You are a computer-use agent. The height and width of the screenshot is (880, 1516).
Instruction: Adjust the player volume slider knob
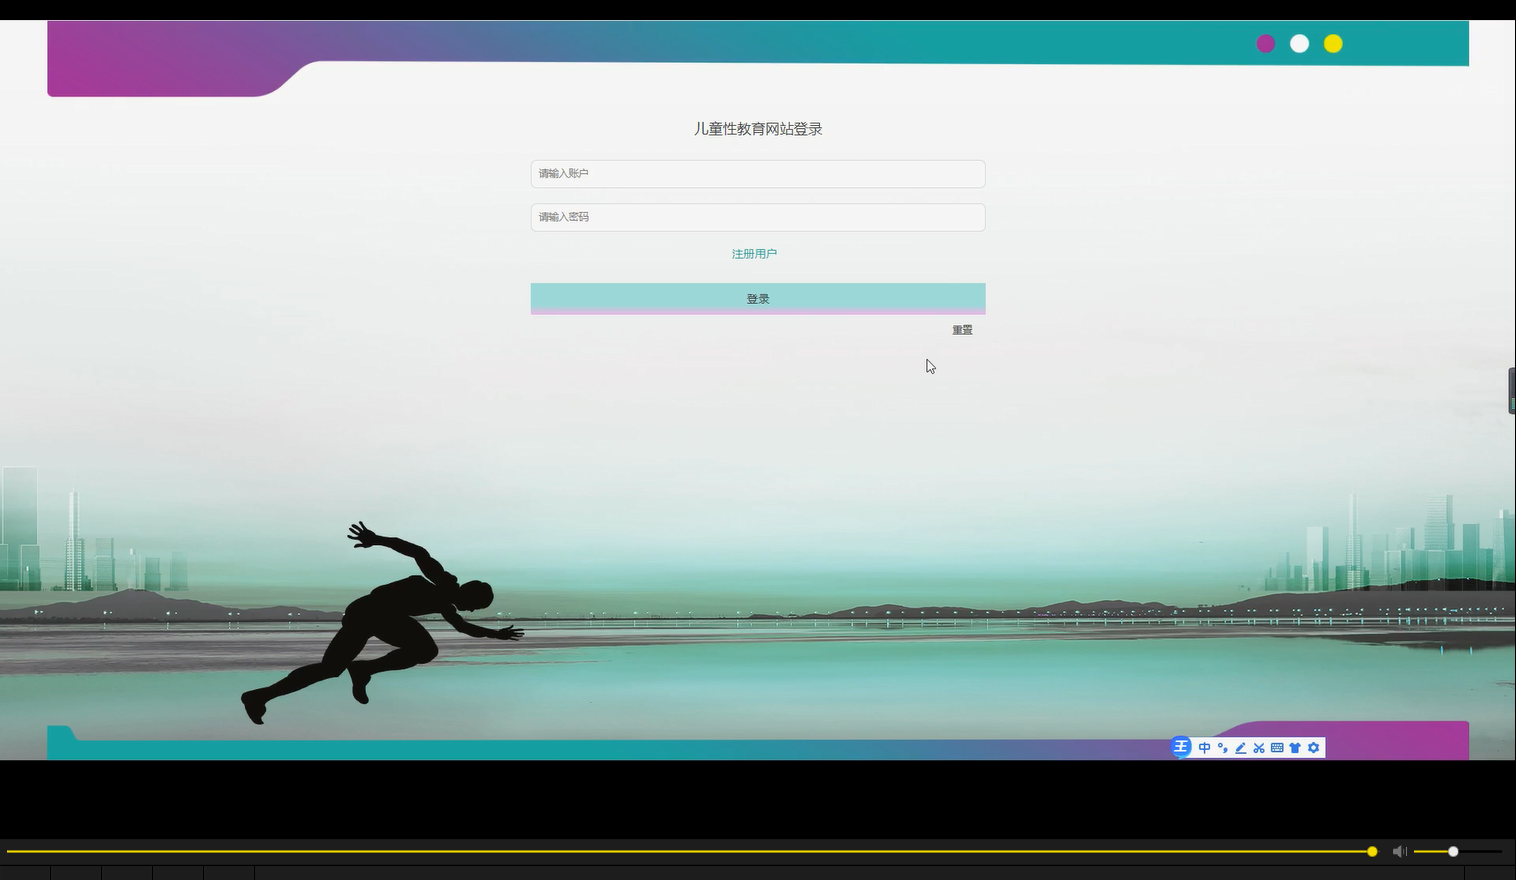pos(1453,852)
